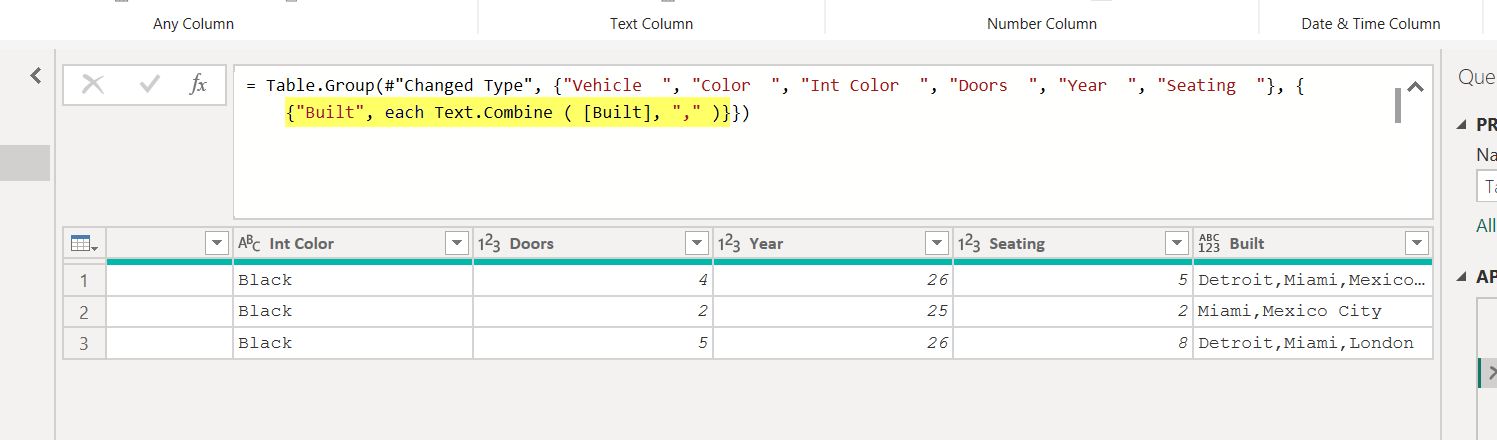Viewport: 1497px width, 440px height.
Task: Click the formula bar vertical scrollbar
Action: click(x=1397, y=105)
